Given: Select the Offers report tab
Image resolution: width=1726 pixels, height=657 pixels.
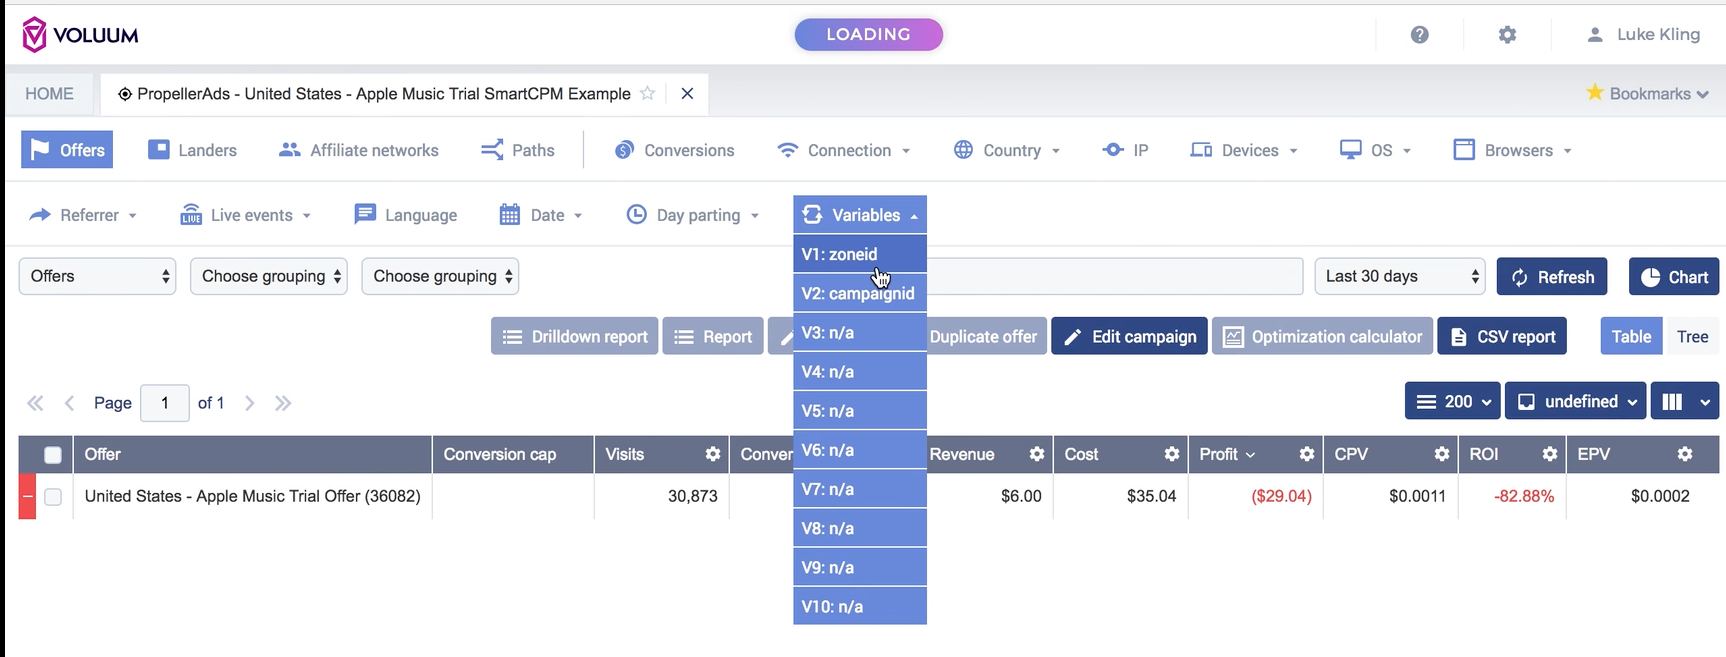Looking at the screenshot, I should [67, 150].
